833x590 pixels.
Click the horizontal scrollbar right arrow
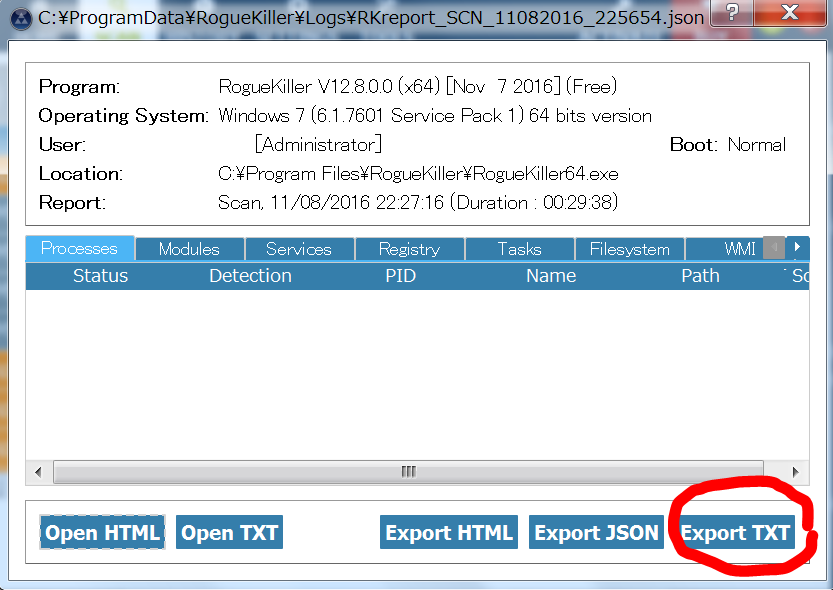(x=795, y=472)
